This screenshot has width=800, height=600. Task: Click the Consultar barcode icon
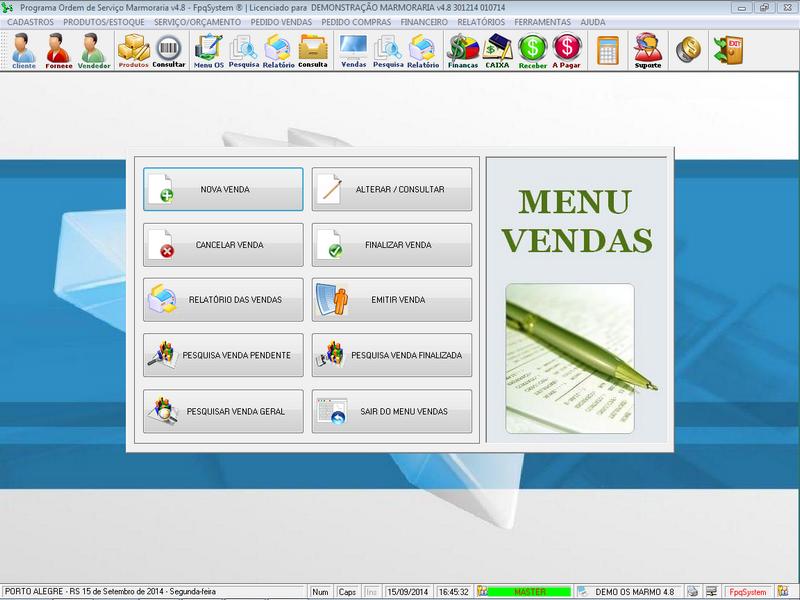pos(168,51)
